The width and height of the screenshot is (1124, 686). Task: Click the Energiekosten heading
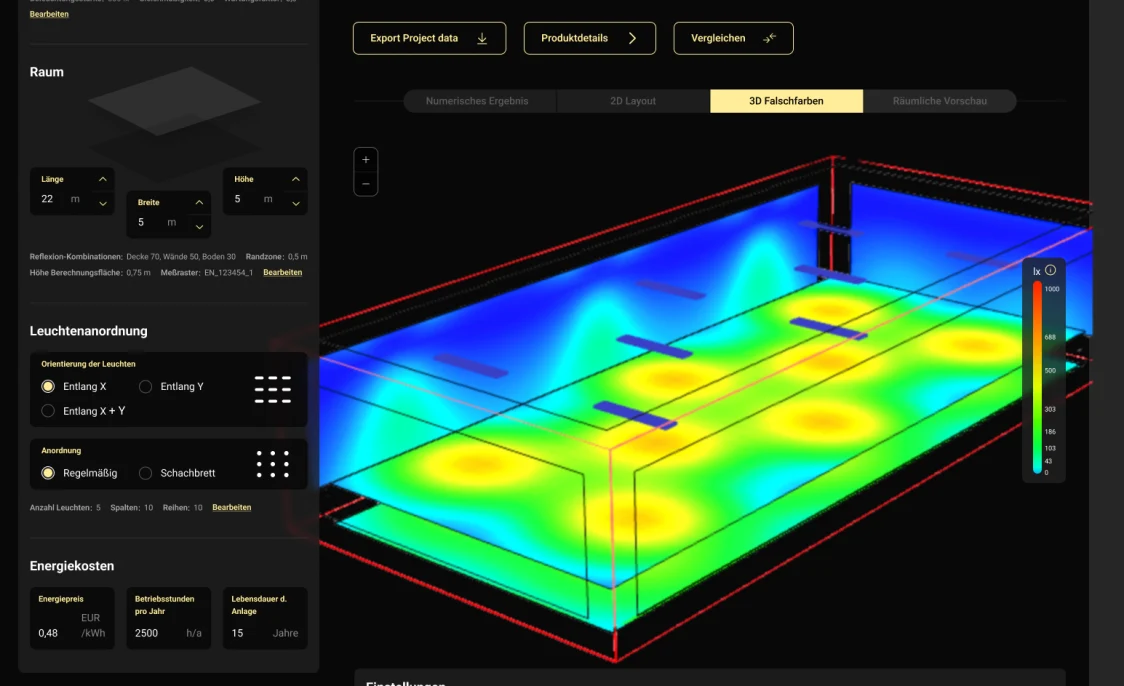tap(72, 566)
